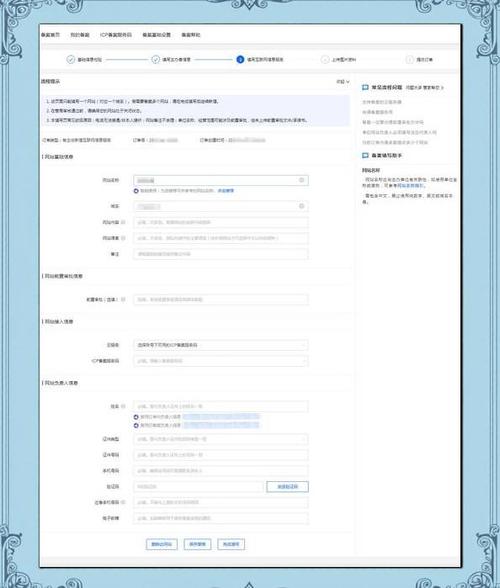The image size is (500, 588).
Task: Focus the website name input field
Action: (x=221, y=180)
